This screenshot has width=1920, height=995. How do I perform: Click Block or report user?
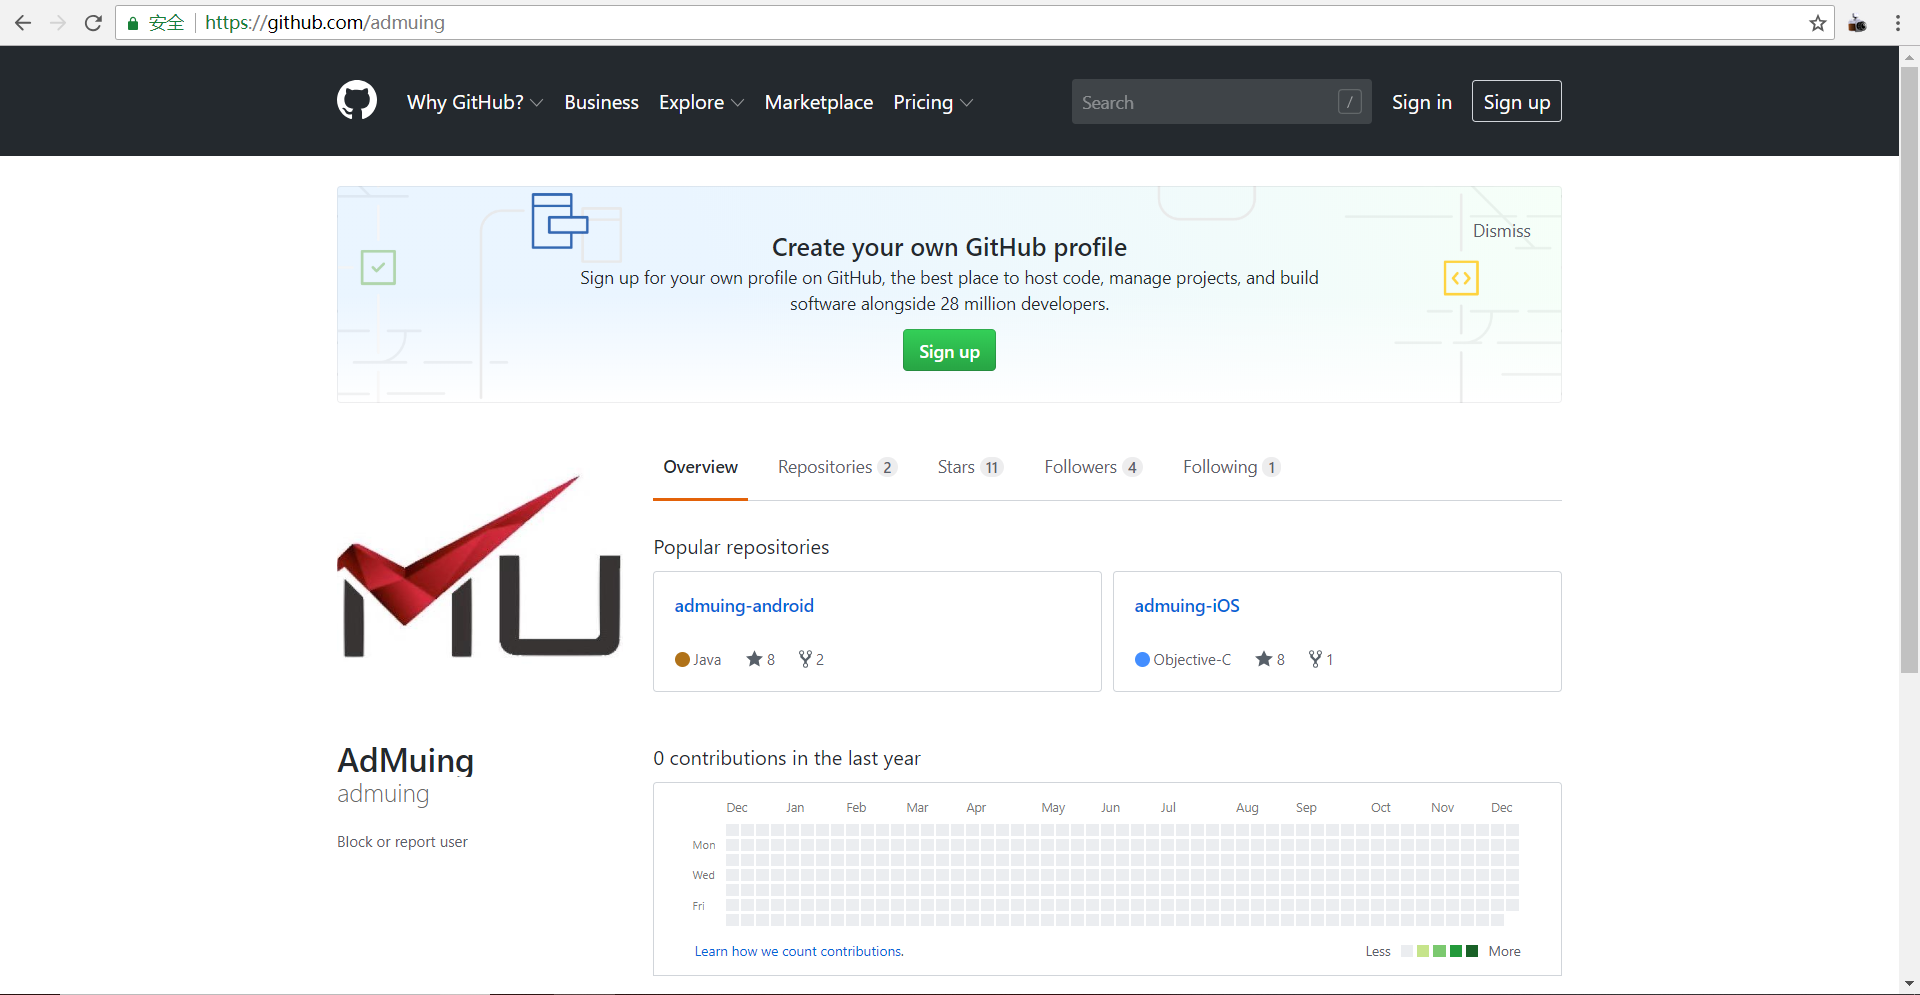402,842
